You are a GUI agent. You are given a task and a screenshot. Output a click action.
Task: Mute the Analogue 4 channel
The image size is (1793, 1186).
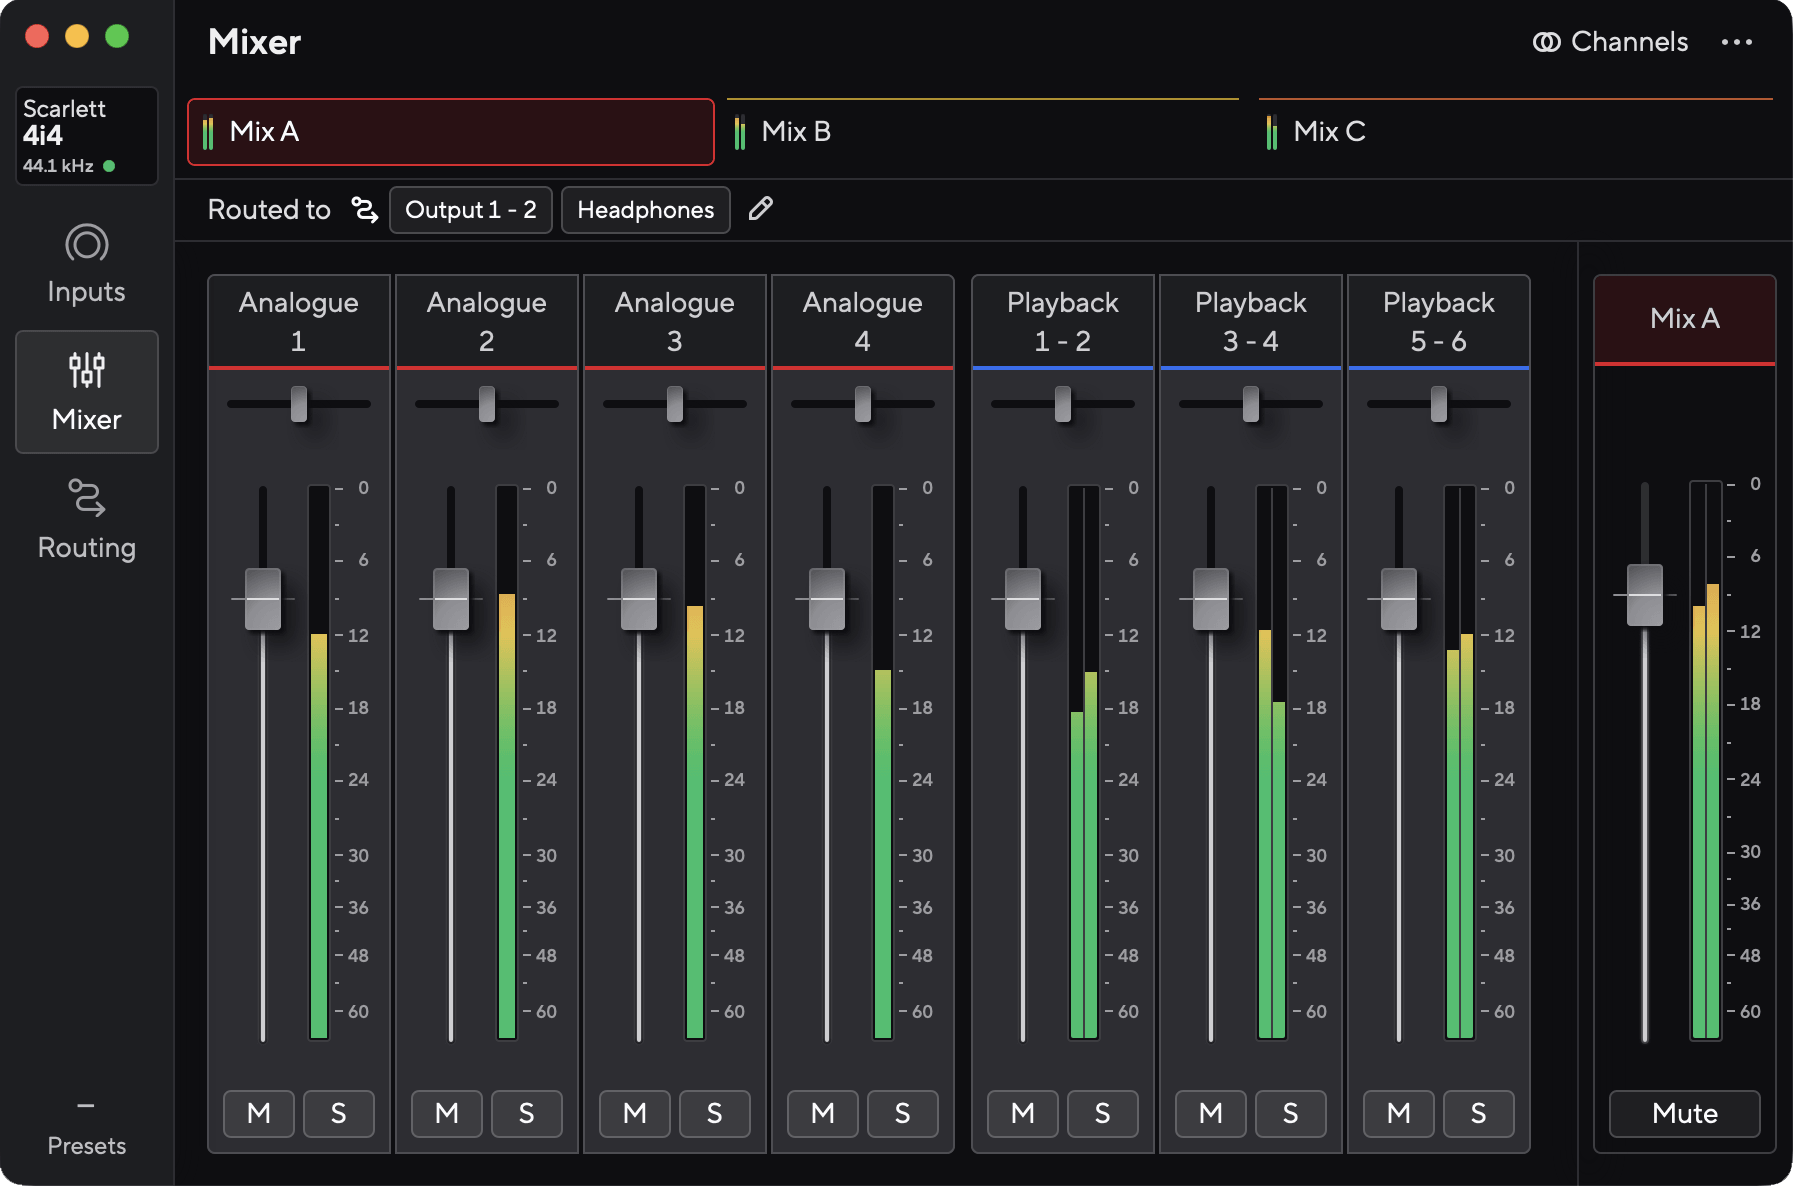823,1114
